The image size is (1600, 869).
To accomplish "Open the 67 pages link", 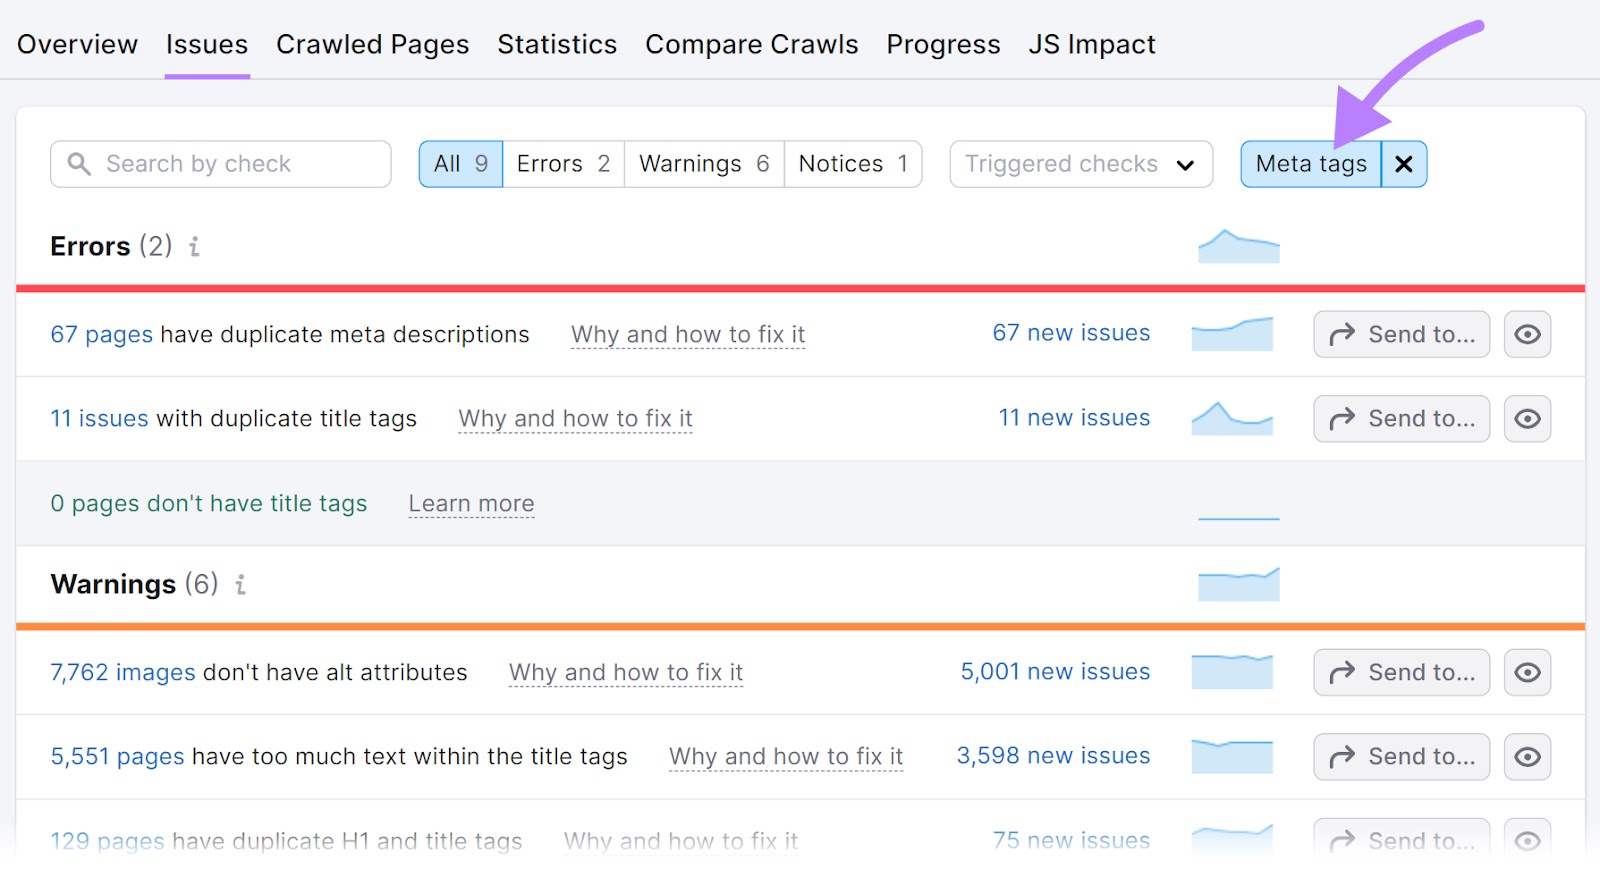I will coord(102,334).
